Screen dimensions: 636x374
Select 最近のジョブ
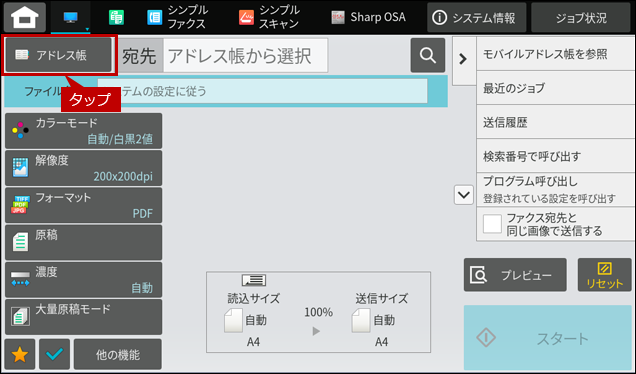[x=555, y=88]
